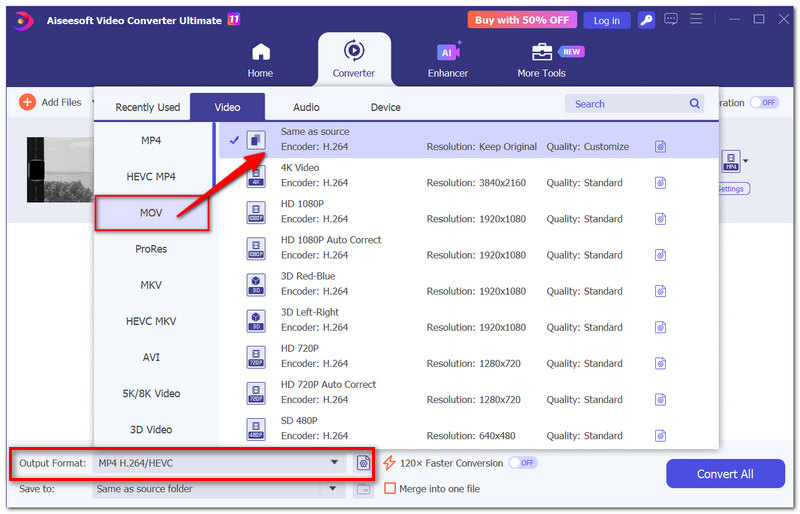Screen dimensions: 800x514
Task: Click the Add Files label
Action: click(x=61, y=102)
